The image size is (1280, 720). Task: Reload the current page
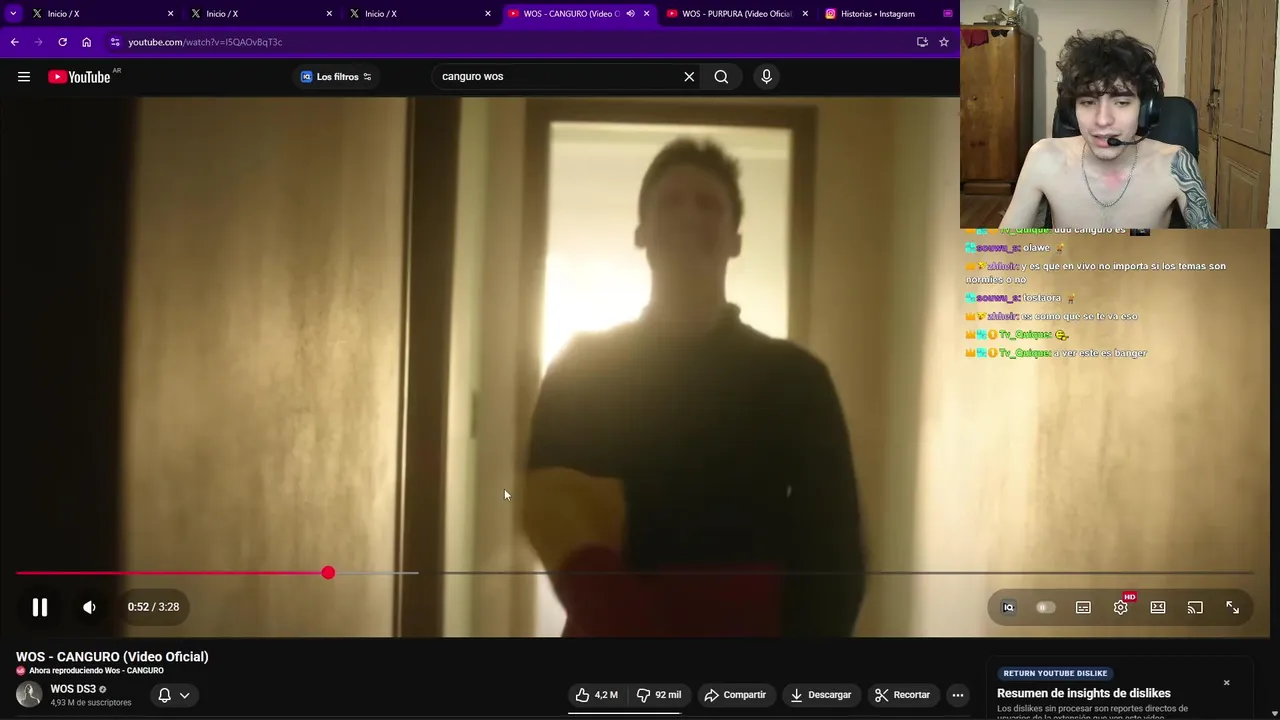pos(62,42)
